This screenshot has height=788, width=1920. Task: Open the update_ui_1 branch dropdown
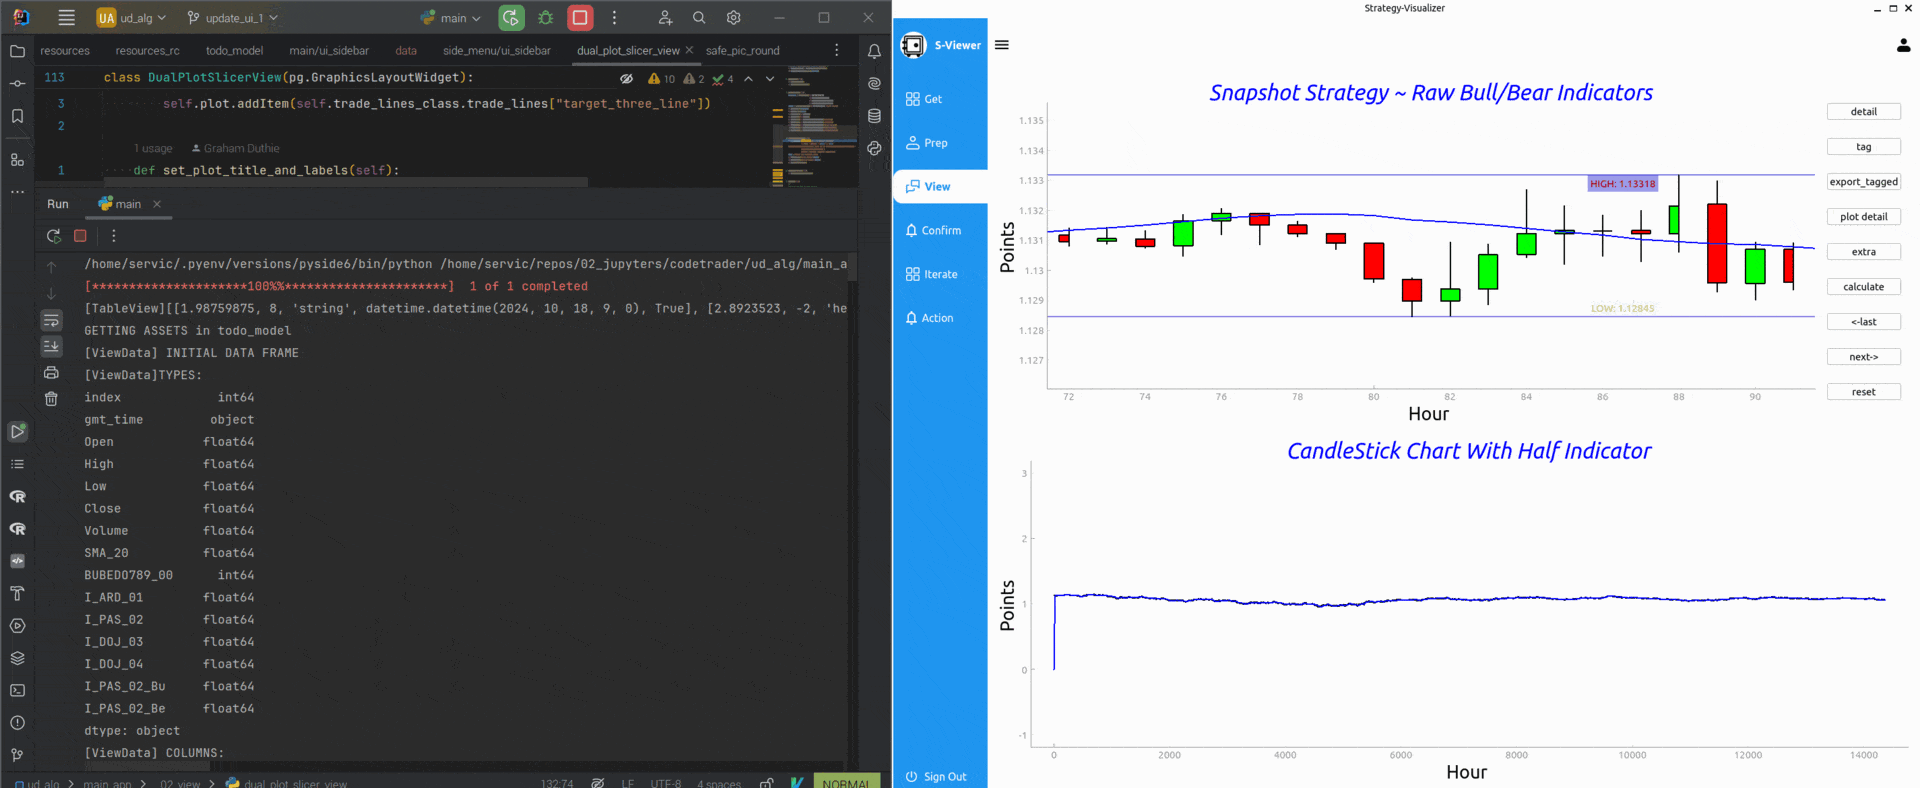point(233,17)
